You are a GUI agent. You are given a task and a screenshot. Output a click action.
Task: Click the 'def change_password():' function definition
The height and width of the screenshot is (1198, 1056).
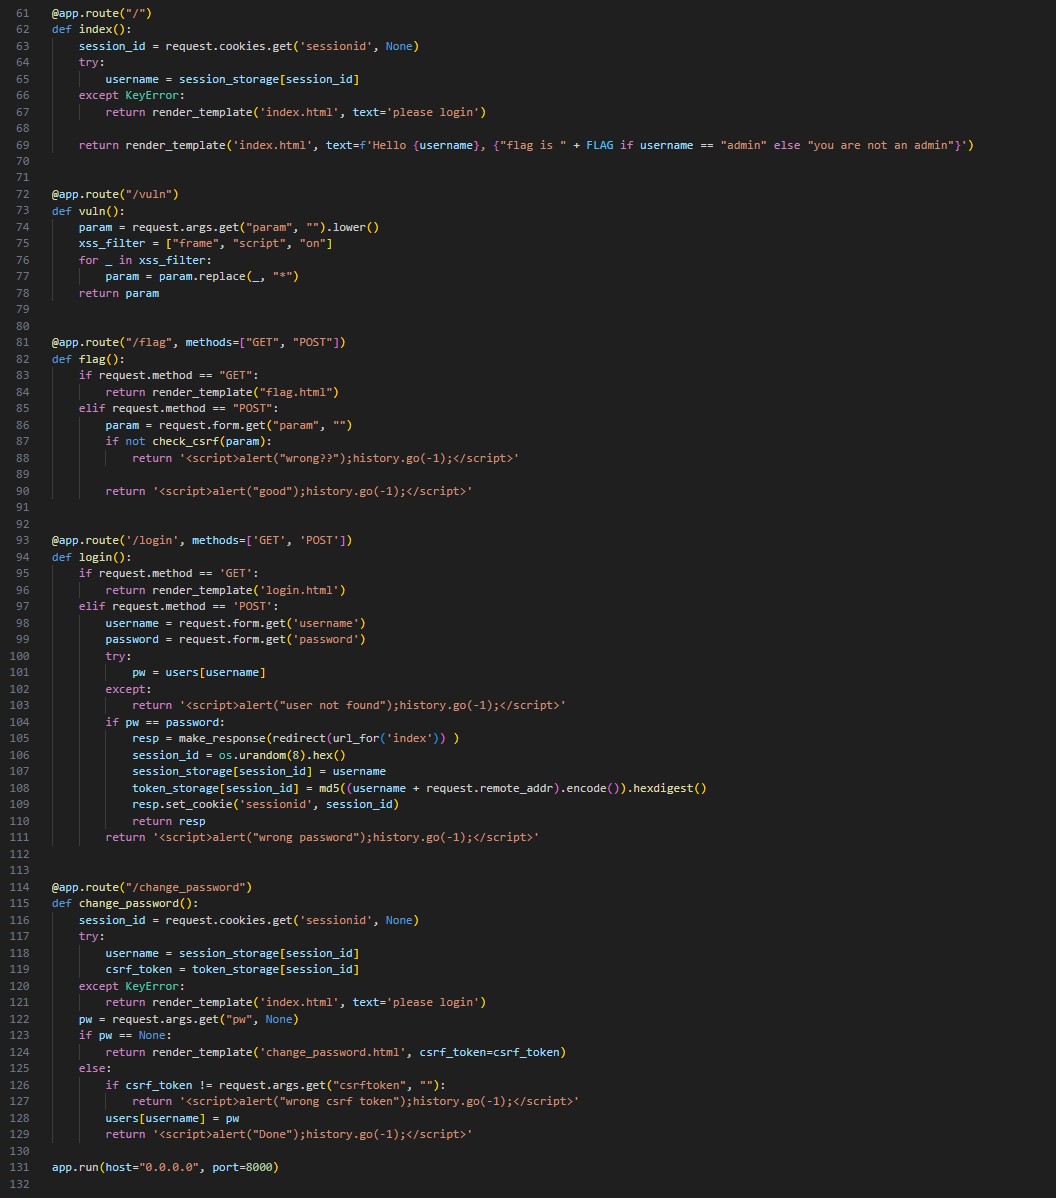click(125, 903)
